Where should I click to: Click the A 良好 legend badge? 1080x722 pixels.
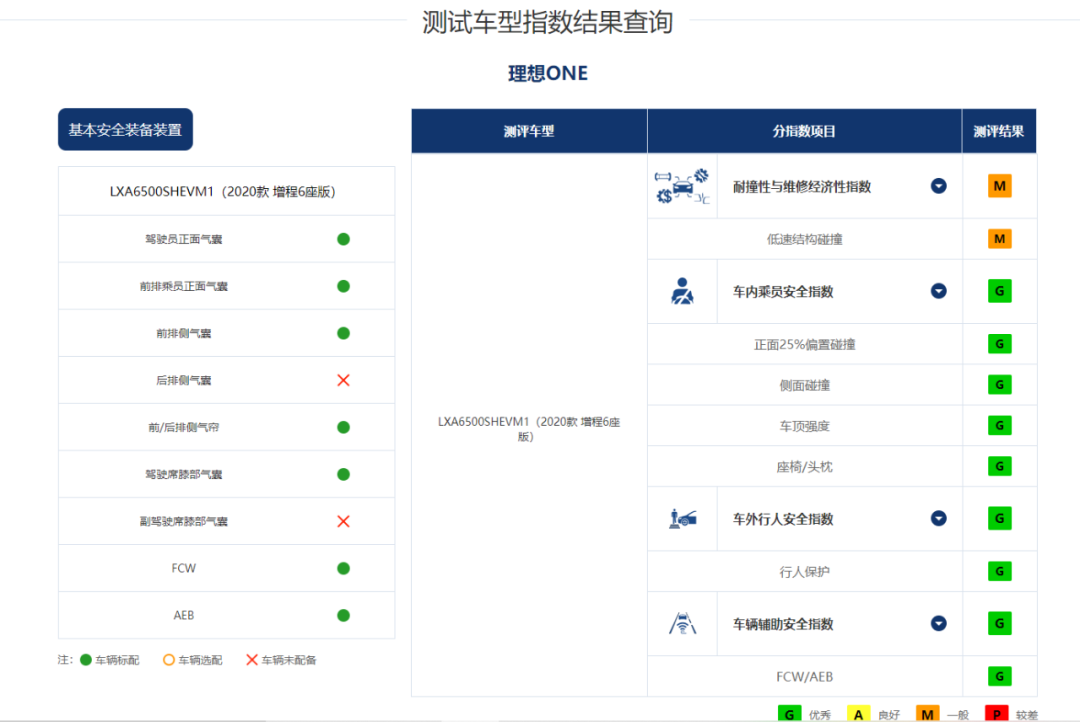pyautogui.click(x=858, y=714)
